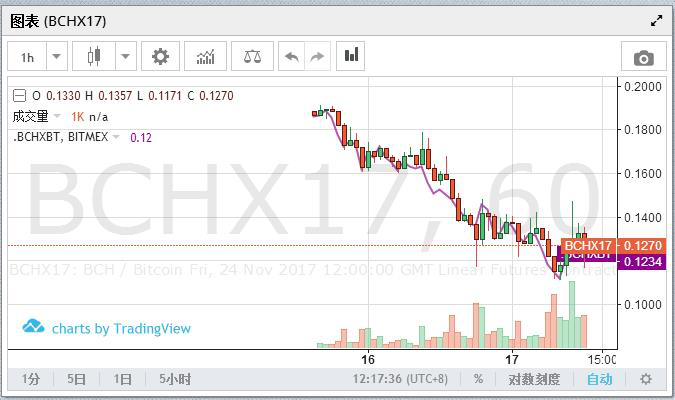The width and height of the screenshot is (675, 400).
Task: Redo the chart action
Action: point(317,56)
